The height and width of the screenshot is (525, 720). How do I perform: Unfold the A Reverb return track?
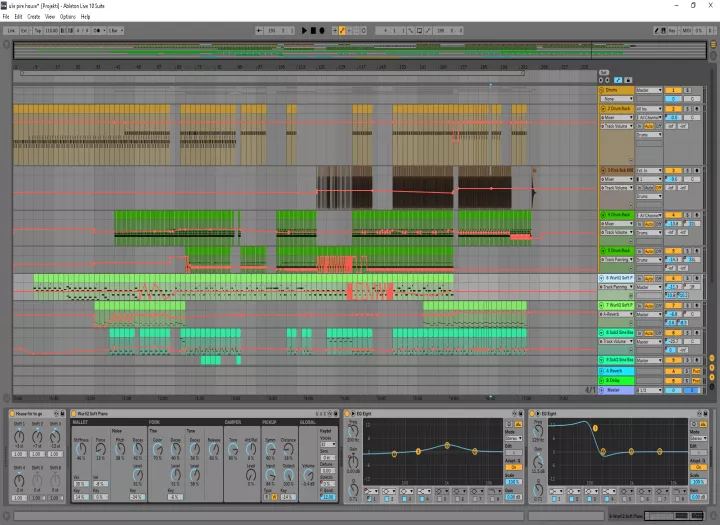[x=602, y=371]
